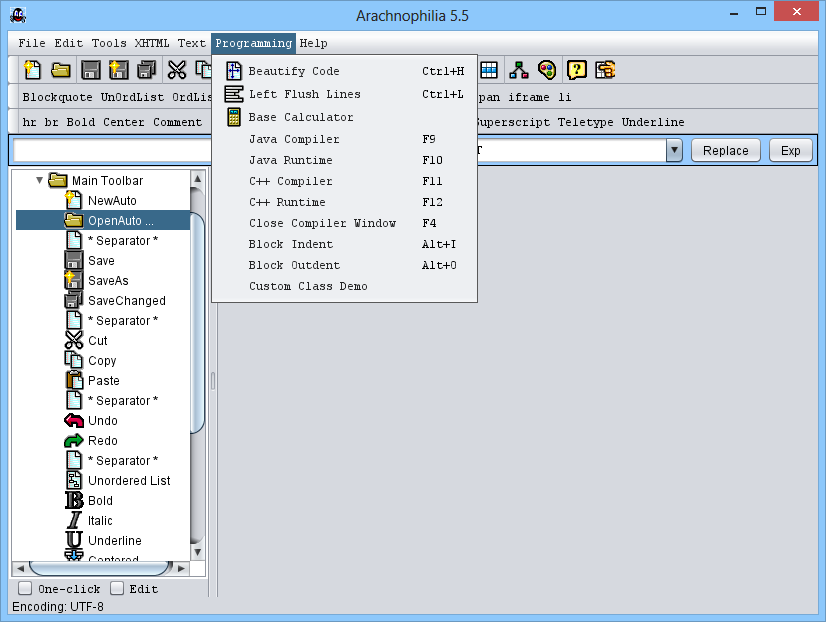Click the Save floppy toolbar icon
The height and width of the screenshot is (622, 826).
[91, 70]
